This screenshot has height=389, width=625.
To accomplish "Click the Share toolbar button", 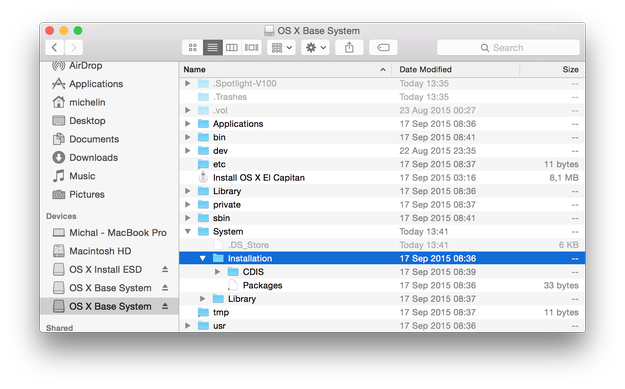I will click(x=349, y=47).
